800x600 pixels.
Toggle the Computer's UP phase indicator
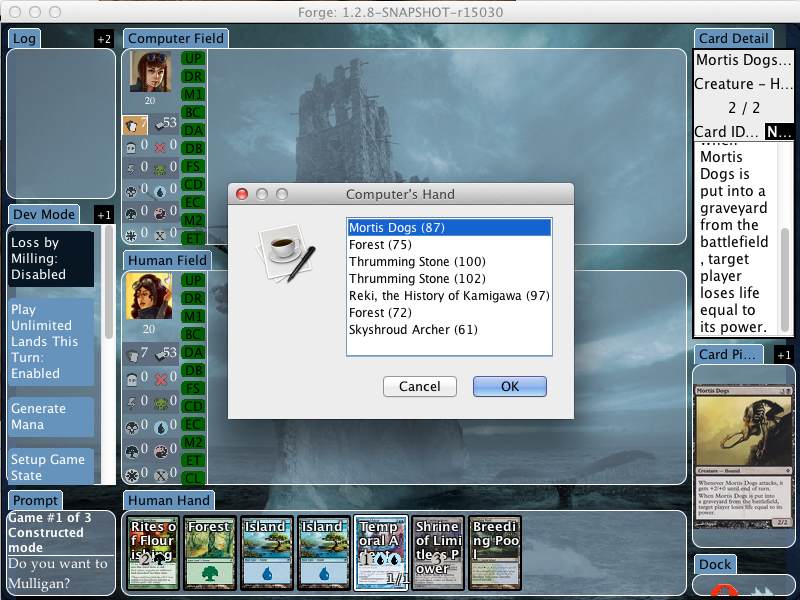[193, 59]
